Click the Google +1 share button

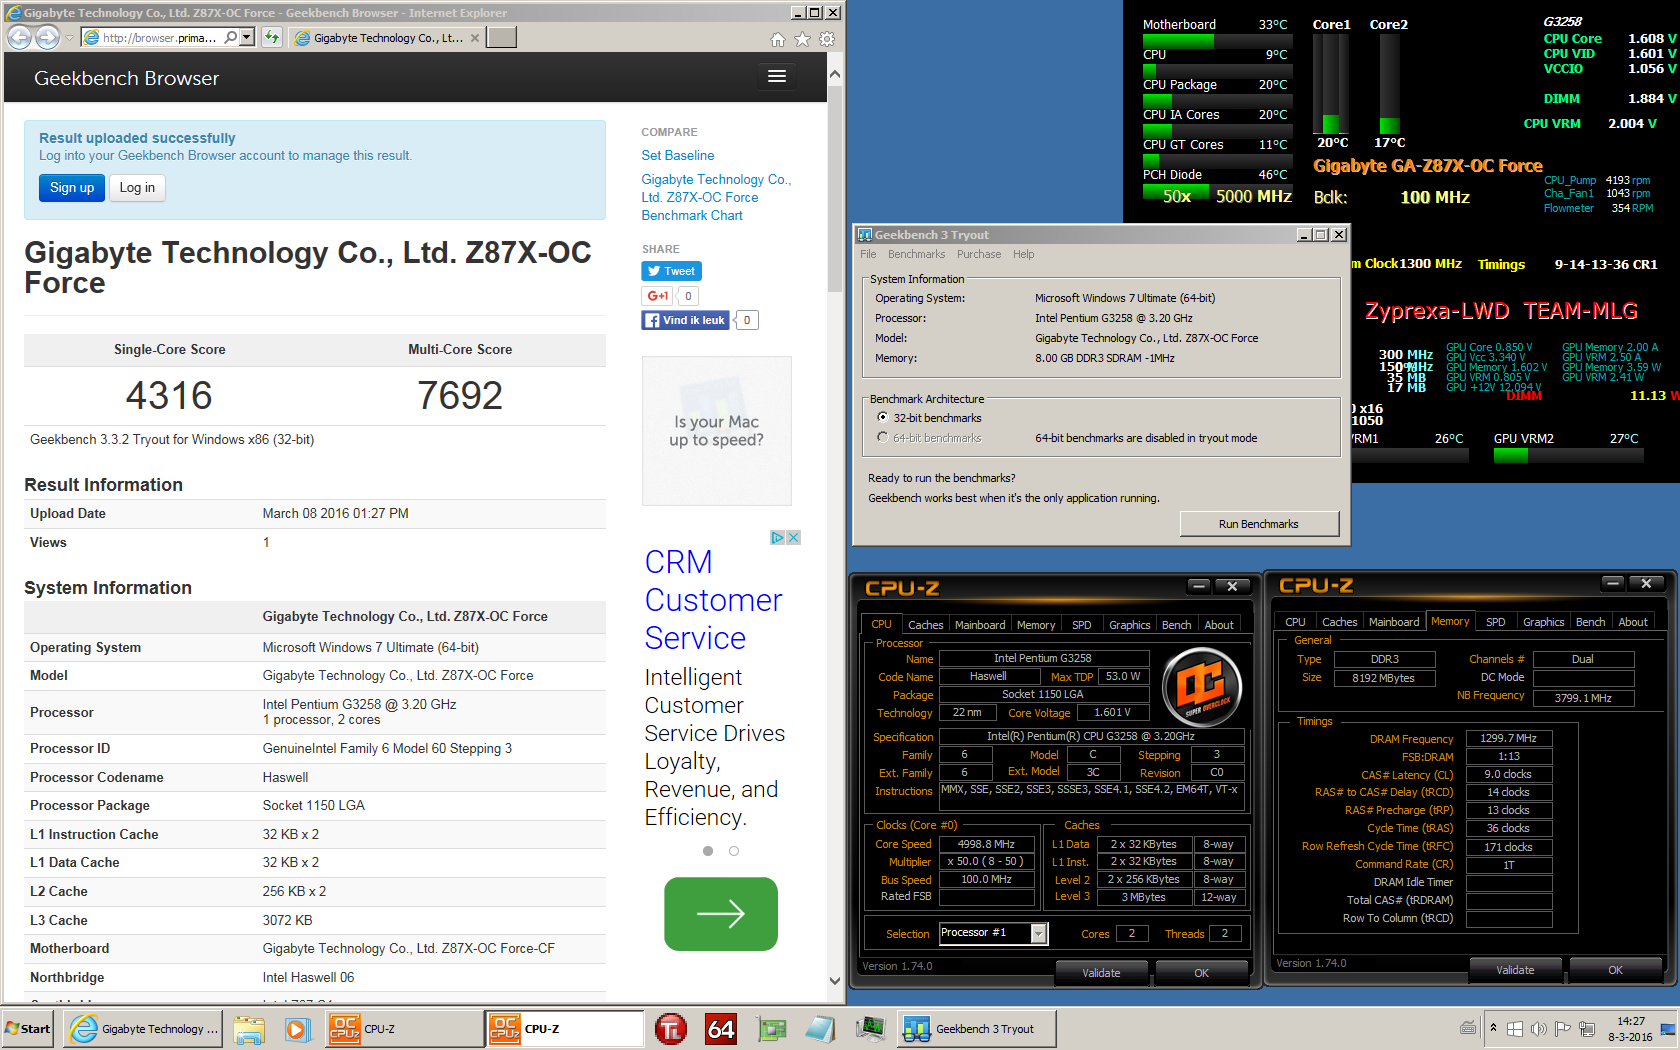658,296
